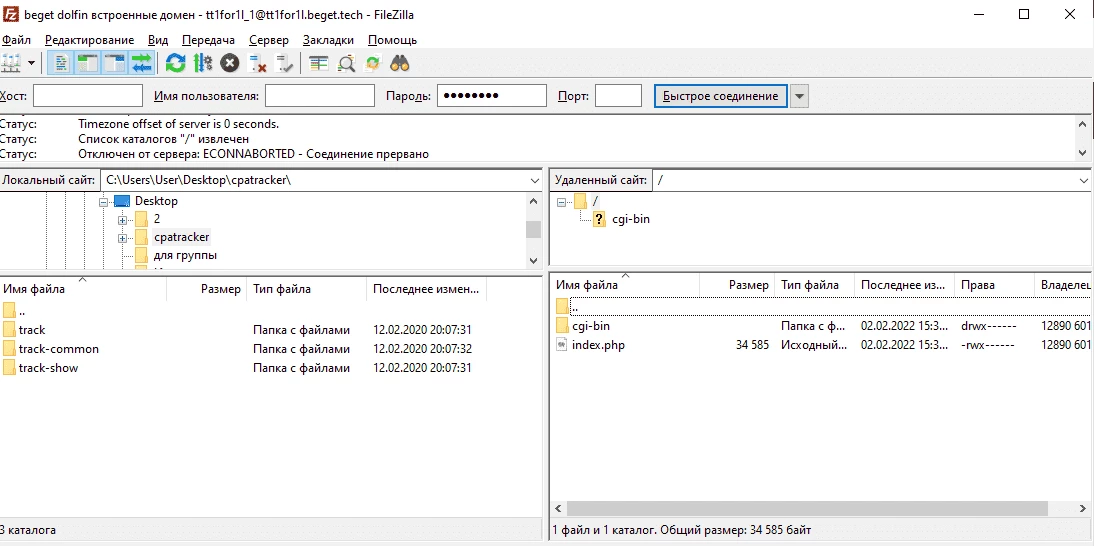Image resolution: width=1094 pixels, height=546 pixels.
Task: Sort local files by Последнее изменение
Action: [426, 289]
